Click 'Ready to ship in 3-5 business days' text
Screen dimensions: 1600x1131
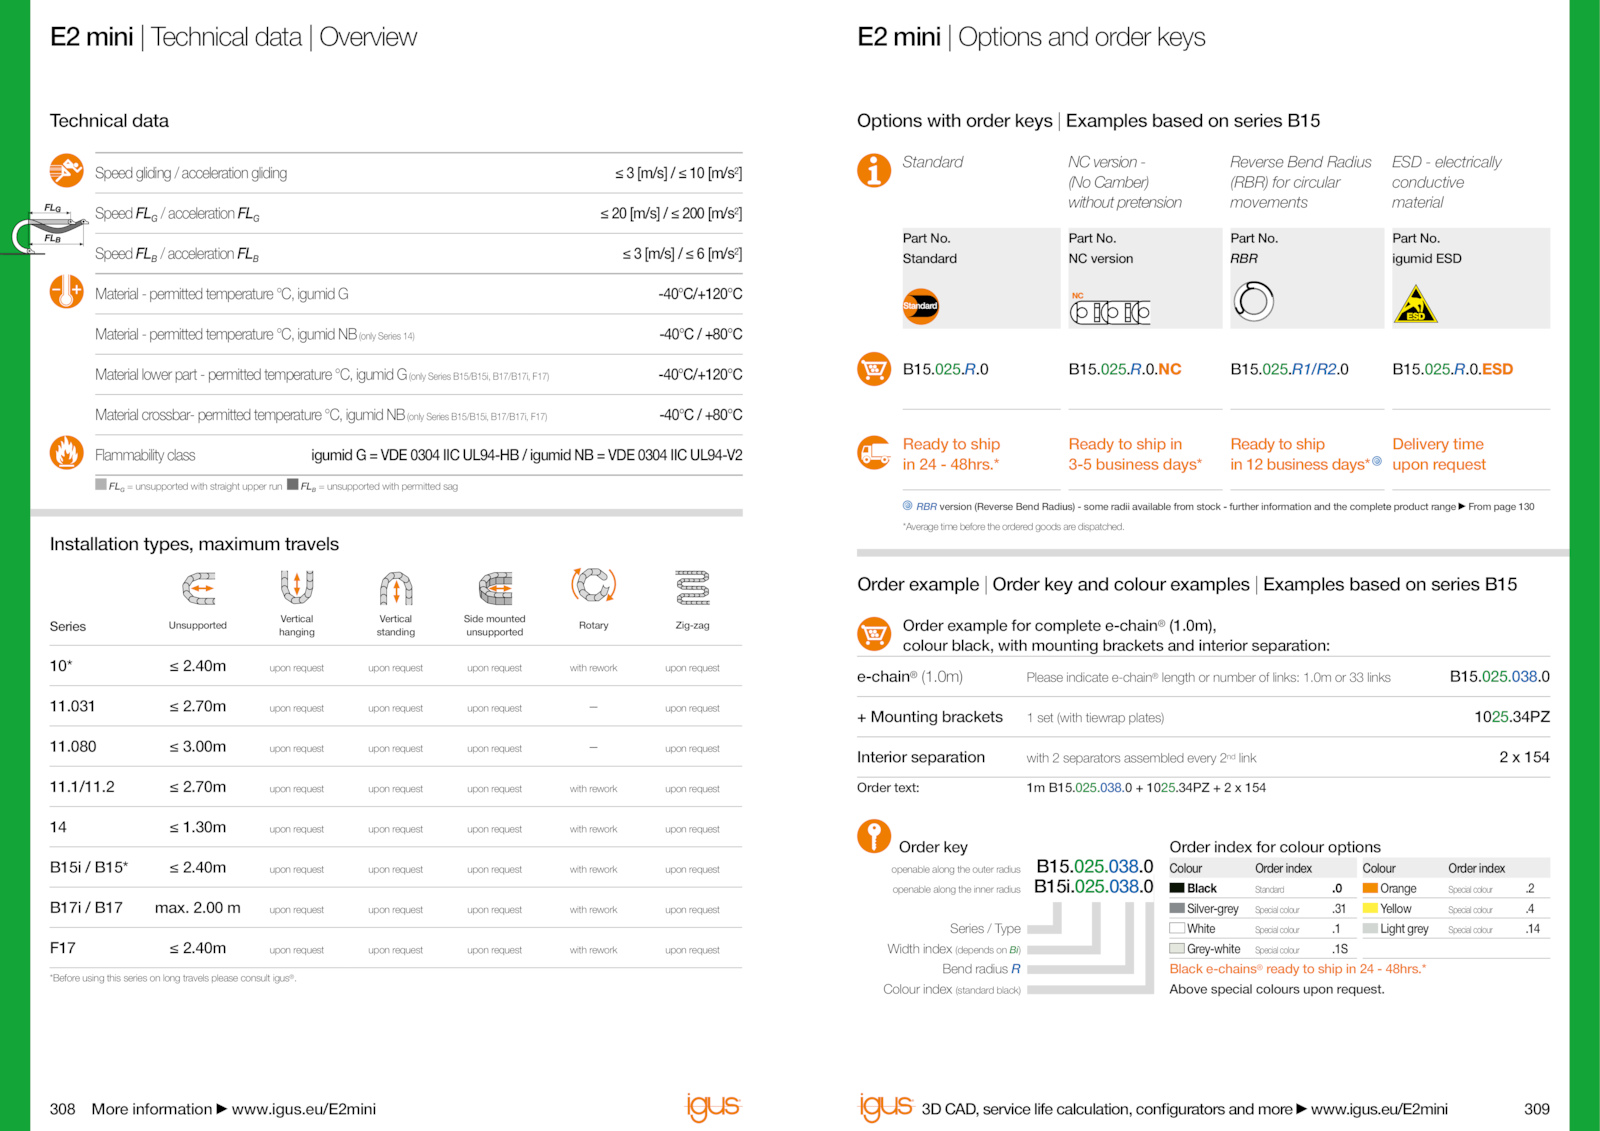pyautogui.click(x=1135, y=454)
